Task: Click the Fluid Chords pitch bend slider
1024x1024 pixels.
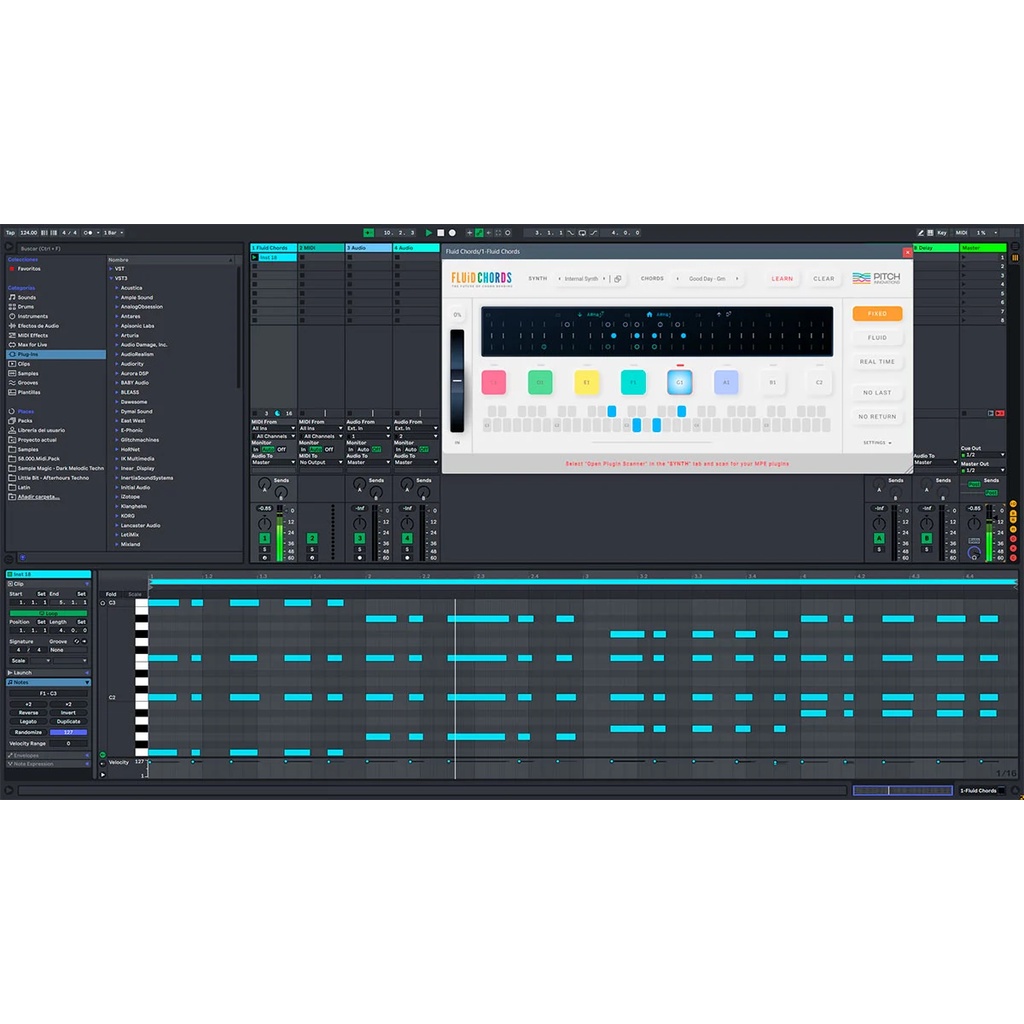Action: tap(457, 381)
